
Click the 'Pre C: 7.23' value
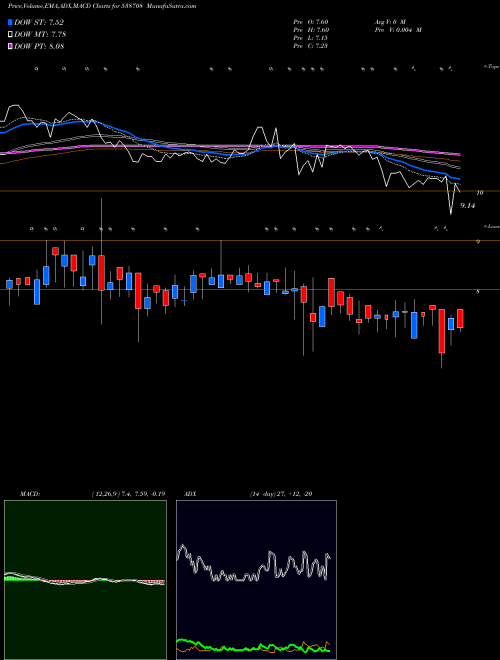[311, 46]
